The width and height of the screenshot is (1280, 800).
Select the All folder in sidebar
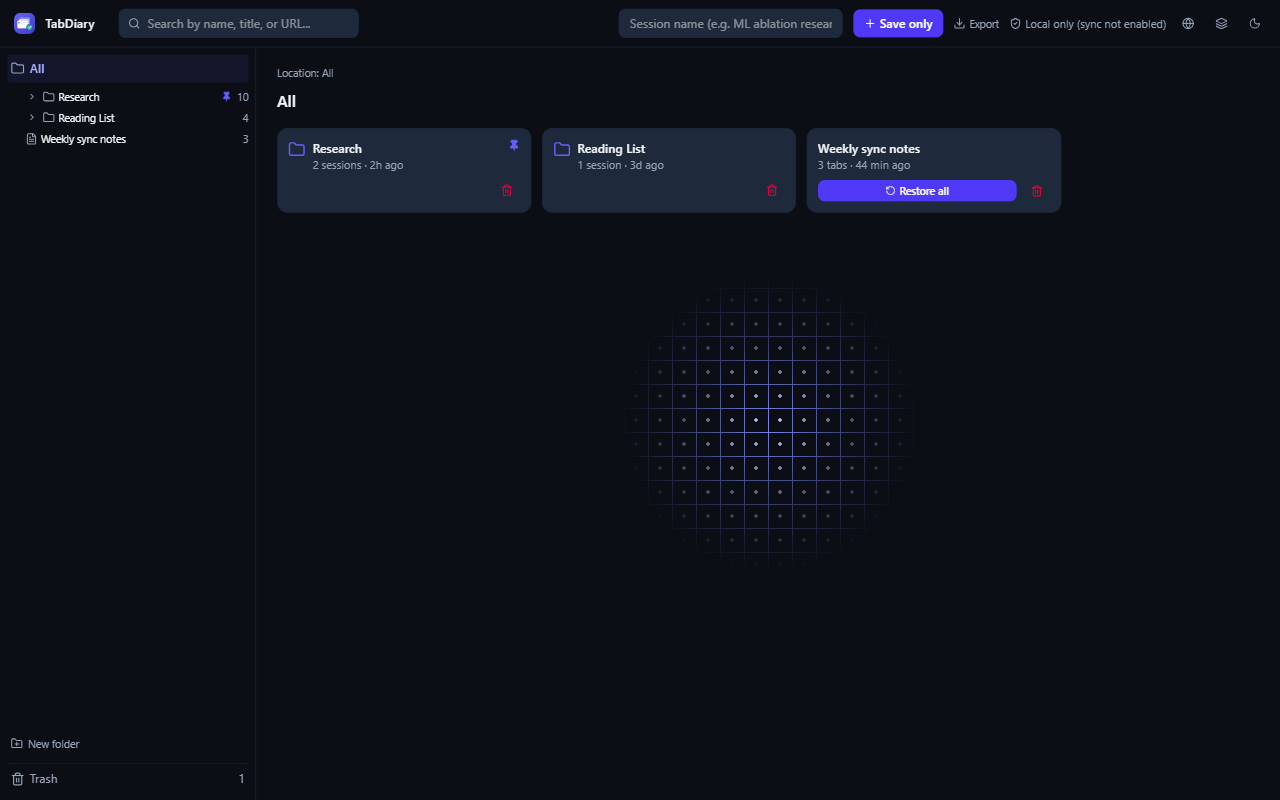pyautogui.click(x=128, y=68)
